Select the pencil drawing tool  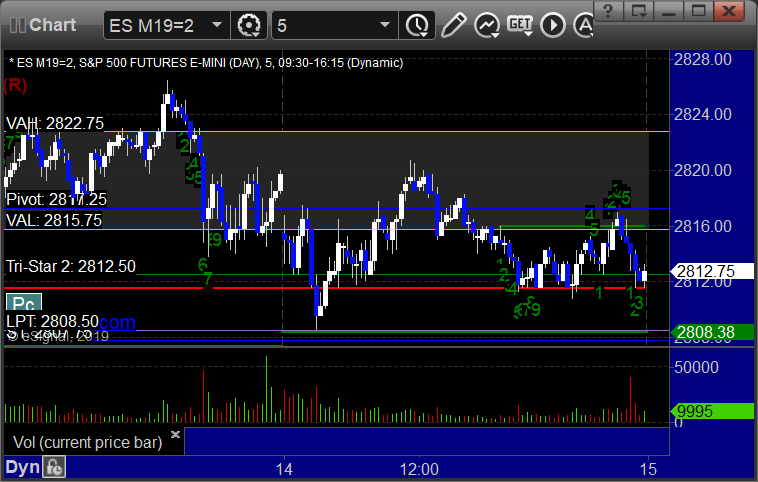(453, 24)
